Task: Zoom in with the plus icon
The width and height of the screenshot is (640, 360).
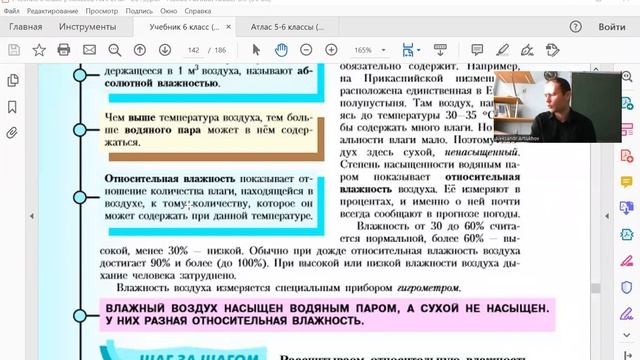Action: [x=331, y=50]
